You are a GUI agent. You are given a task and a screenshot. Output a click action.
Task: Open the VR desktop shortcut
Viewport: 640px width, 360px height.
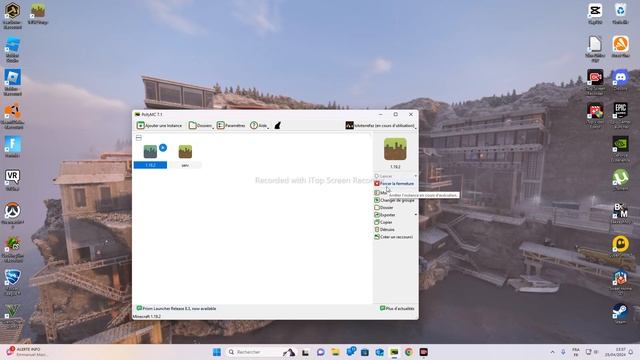coord(13,180)
